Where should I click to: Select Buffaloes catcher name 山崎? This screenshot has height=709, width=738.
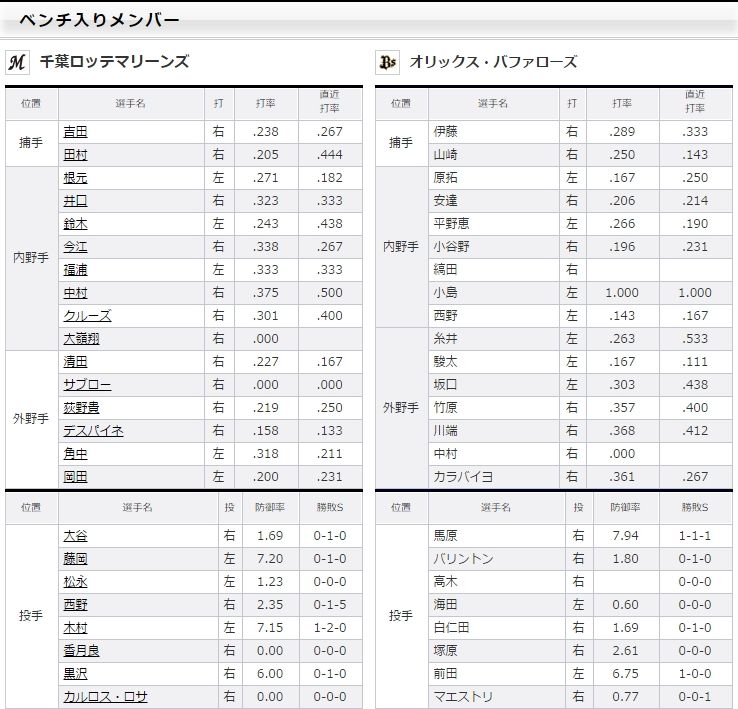click(x=445, y=155)
